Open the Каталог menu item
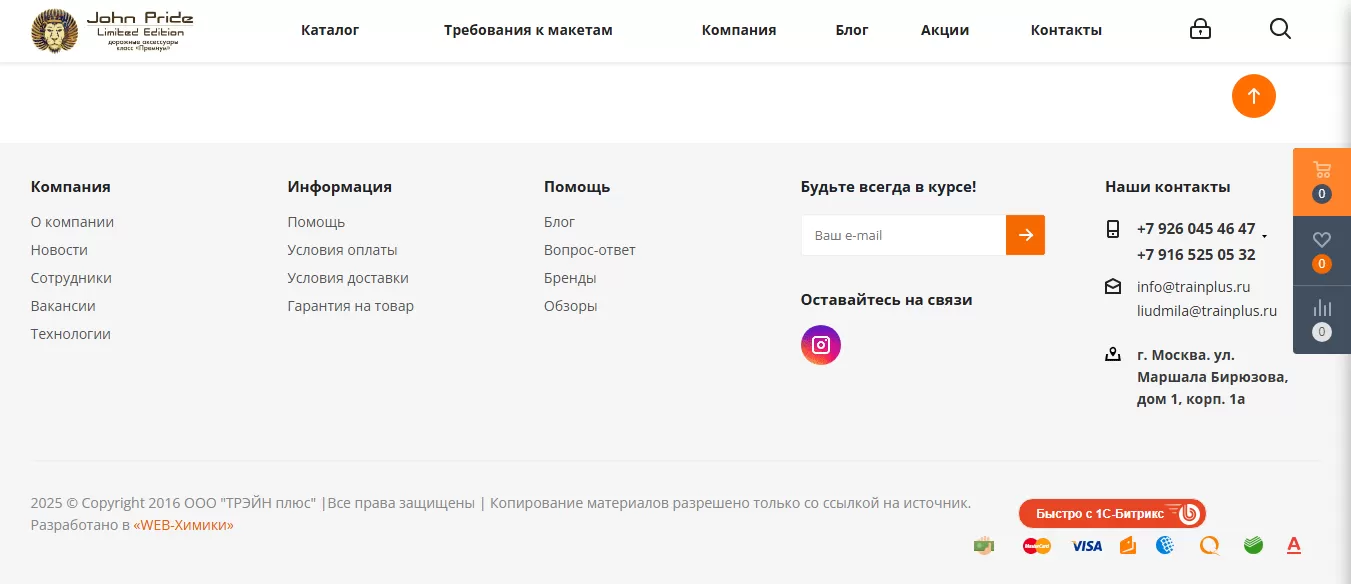1351x584 pixels. pyautogui.click(x=330, y=30)
